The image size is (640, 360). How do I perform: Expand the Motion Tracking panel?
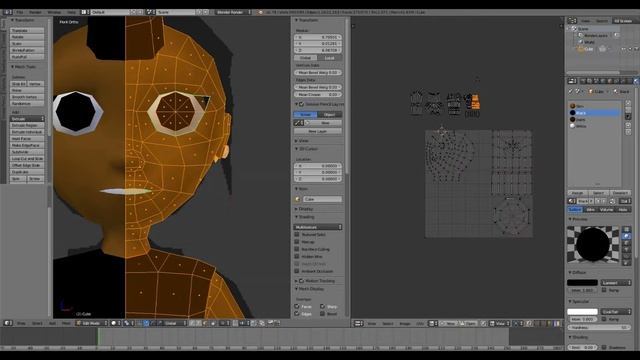[315, 281]
